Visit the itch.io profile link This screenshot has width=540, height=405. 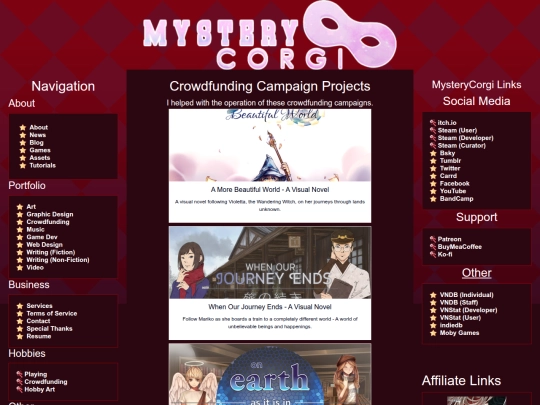[x=447, y=123]
